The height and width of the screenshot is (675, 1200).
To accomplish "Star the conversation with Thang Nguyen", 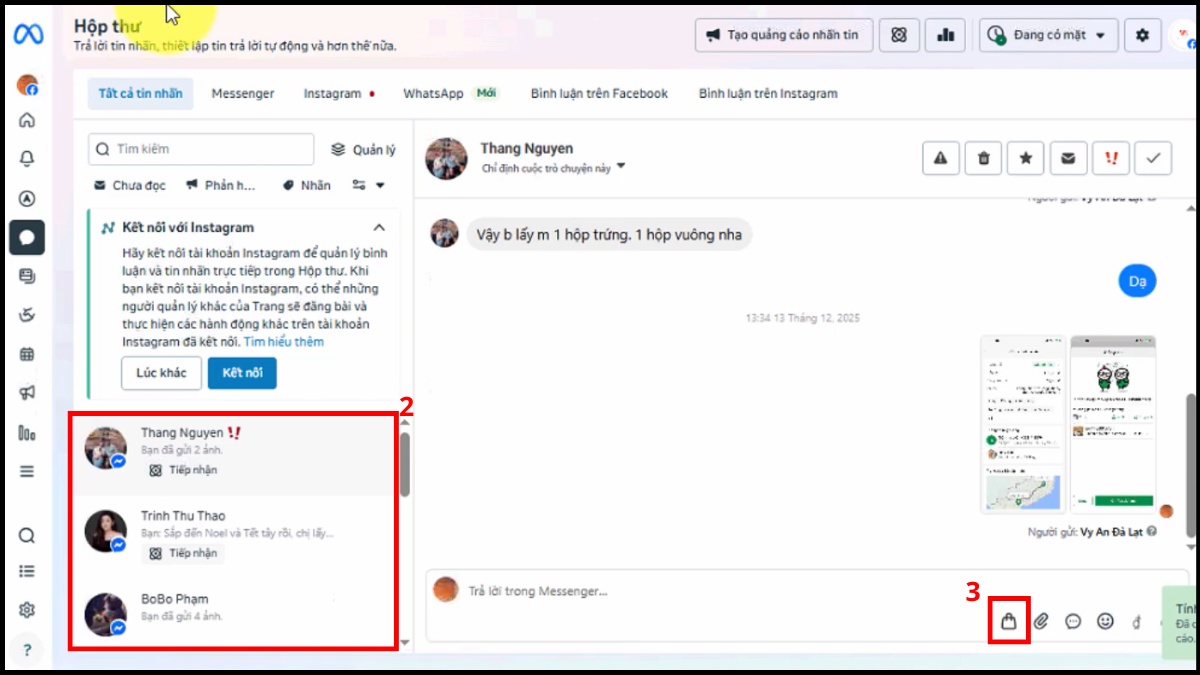I will pyautogui.click(x=1025, y=158).
